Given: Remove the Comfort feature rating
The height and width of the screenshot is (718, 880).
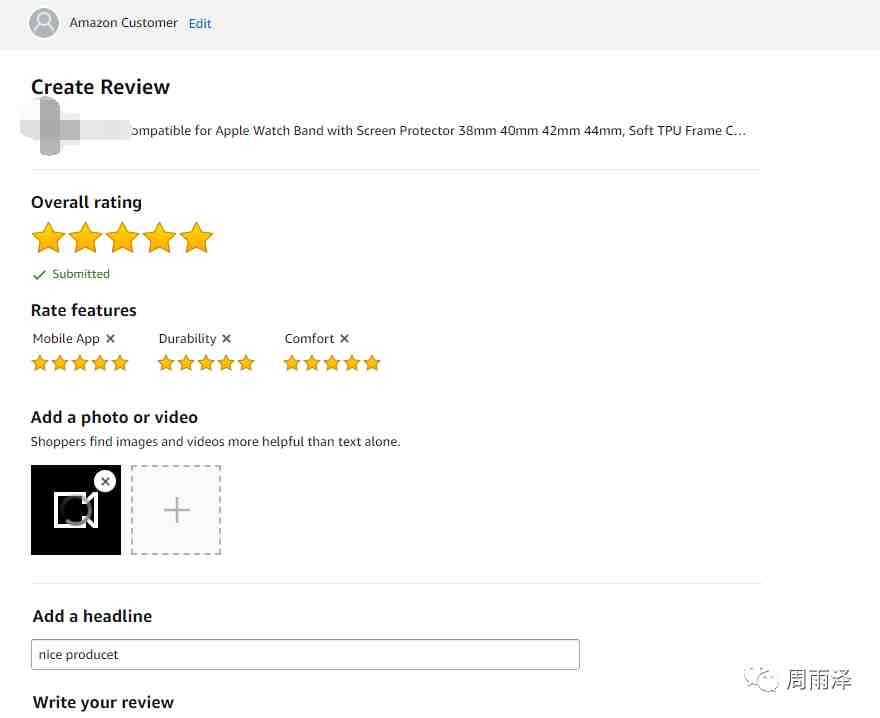Looking at the screenshot, I should (x=345, y=339).
